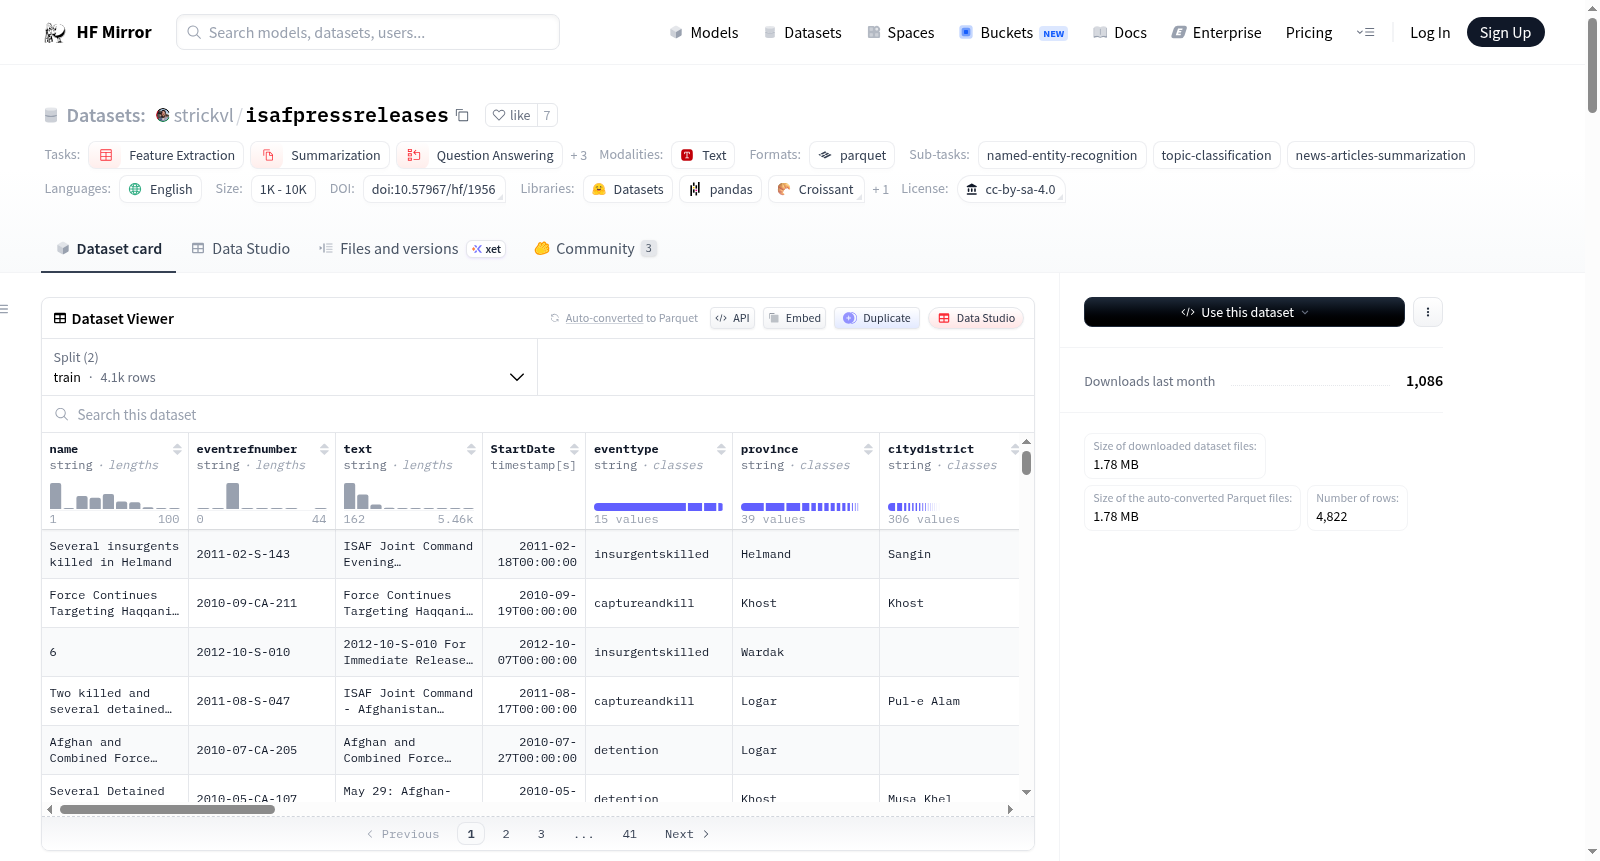Click the Croissant library tag
The height and width of the screenshot is (861, 1600).
tap(815, 189)
